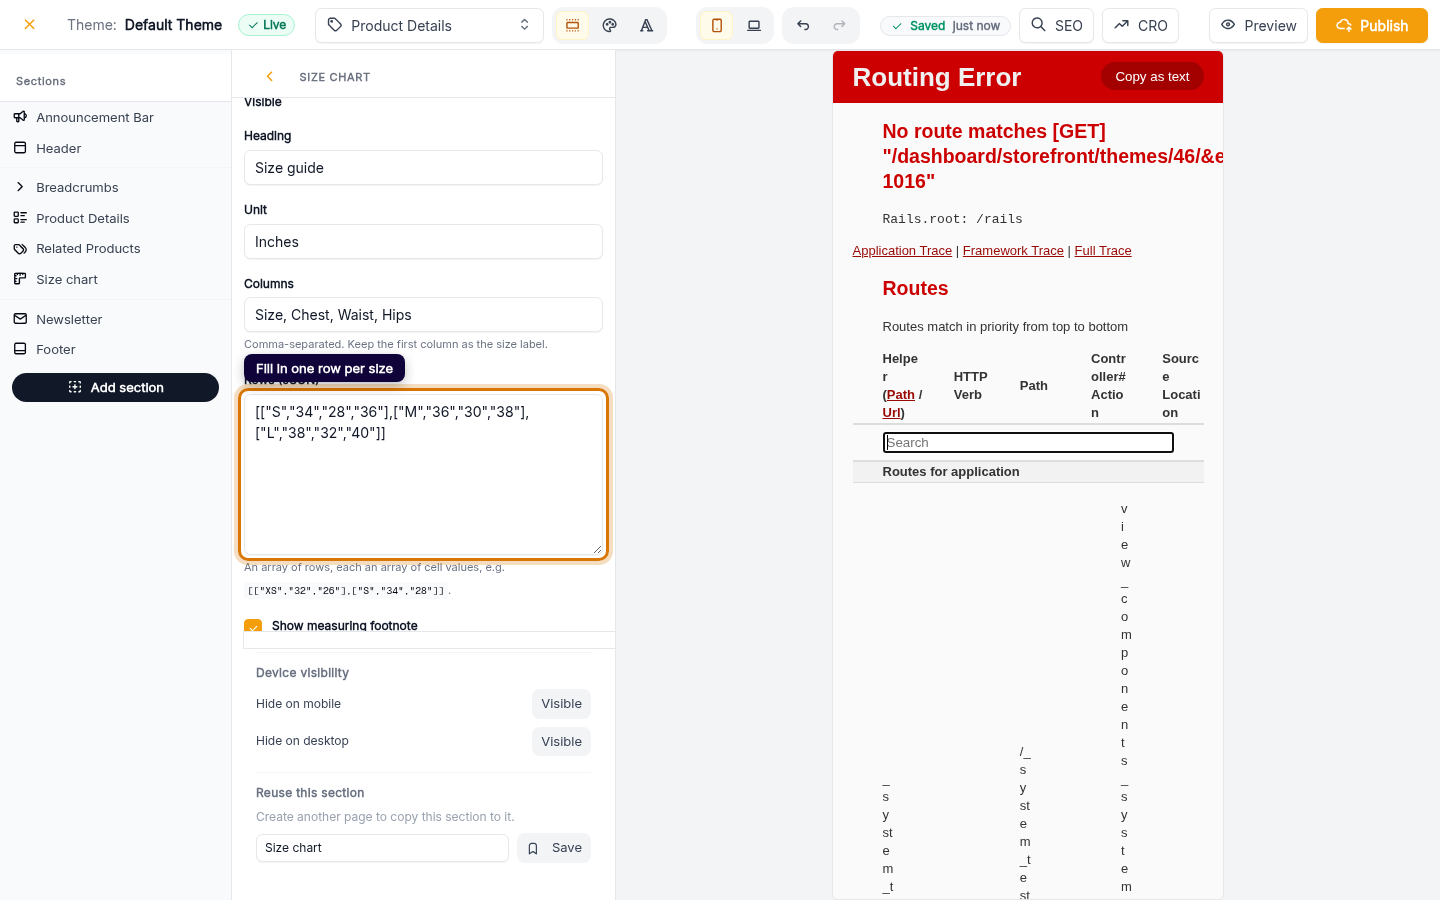Click the redo arrow icon
Image resolution: width=1440 pixels, height=900 pixels.
(839, 25)
